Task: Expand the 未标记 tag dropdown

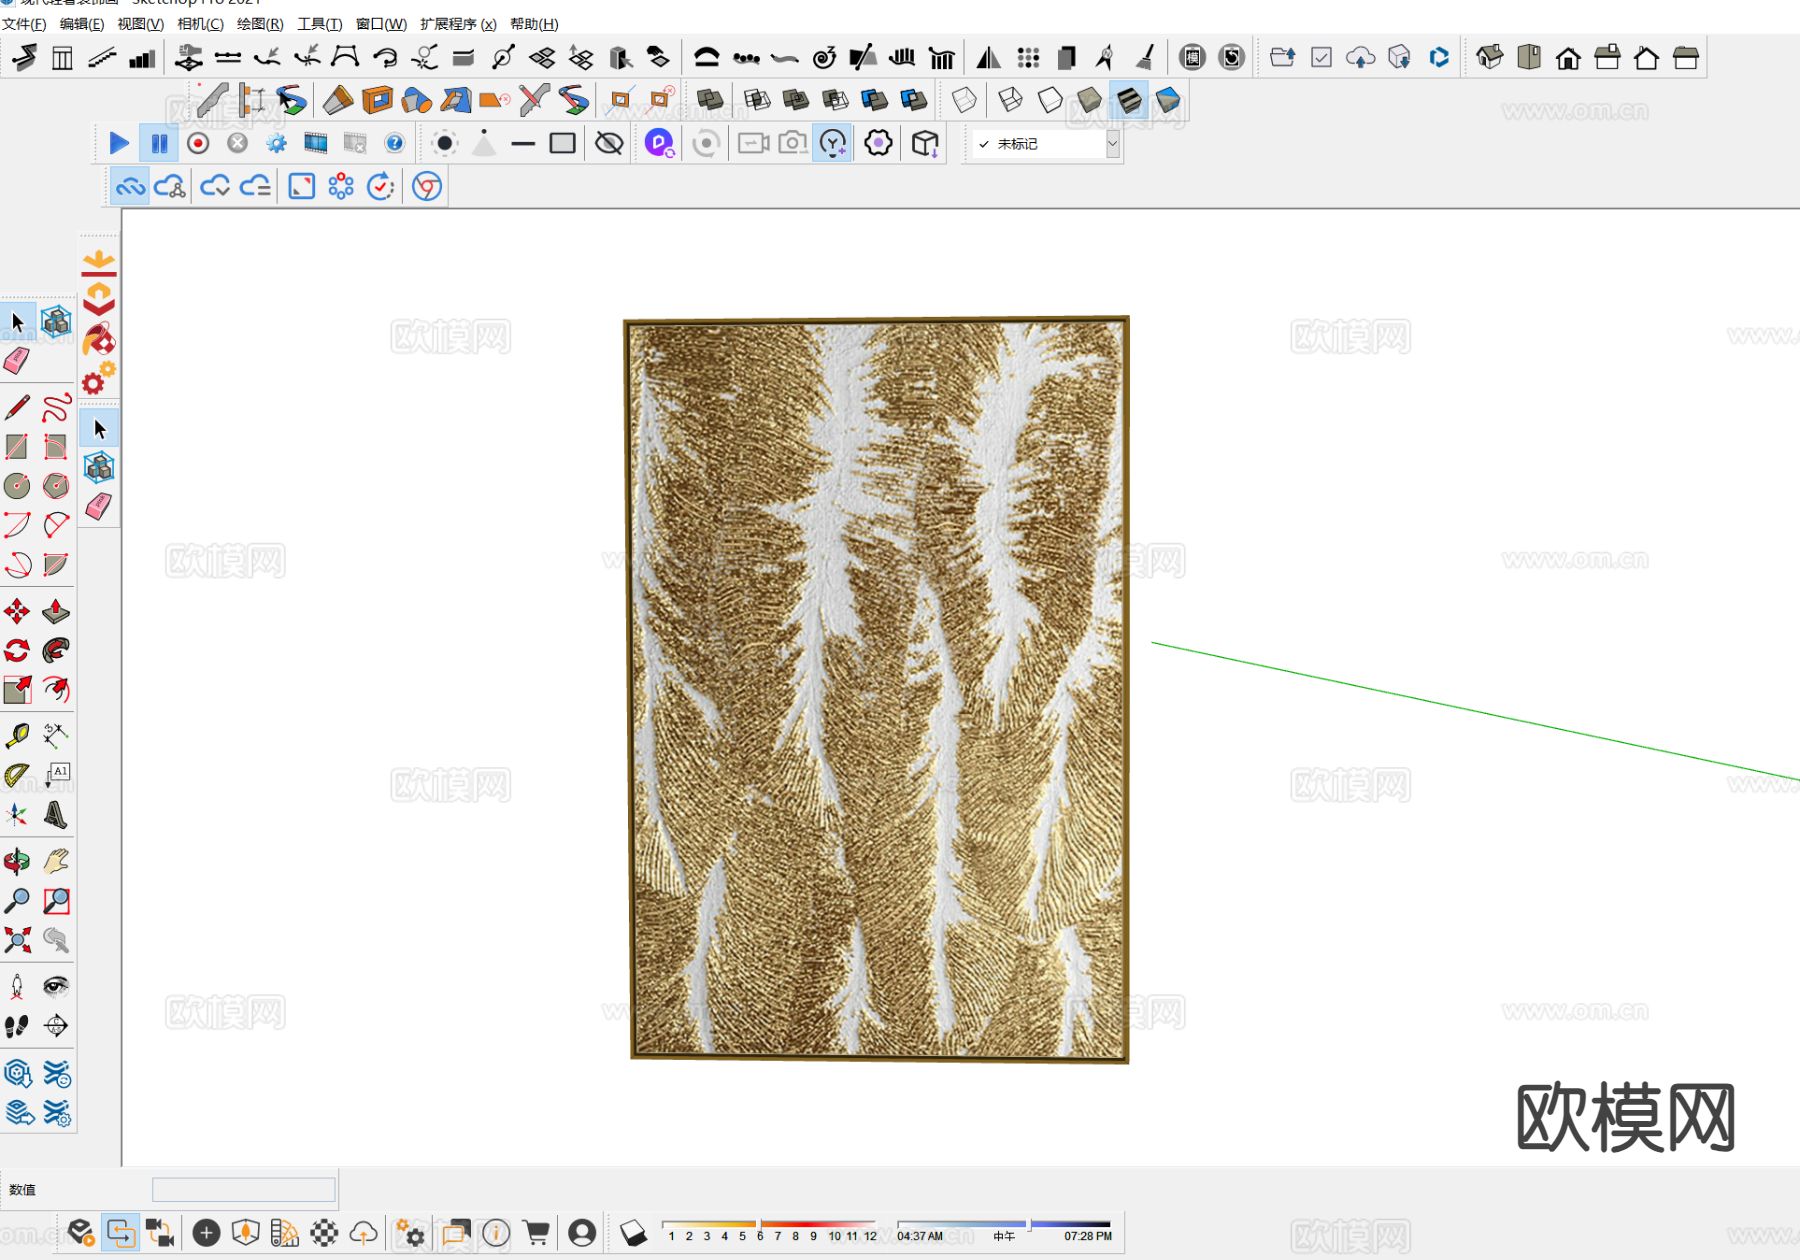Action: tap(1112, 144)
